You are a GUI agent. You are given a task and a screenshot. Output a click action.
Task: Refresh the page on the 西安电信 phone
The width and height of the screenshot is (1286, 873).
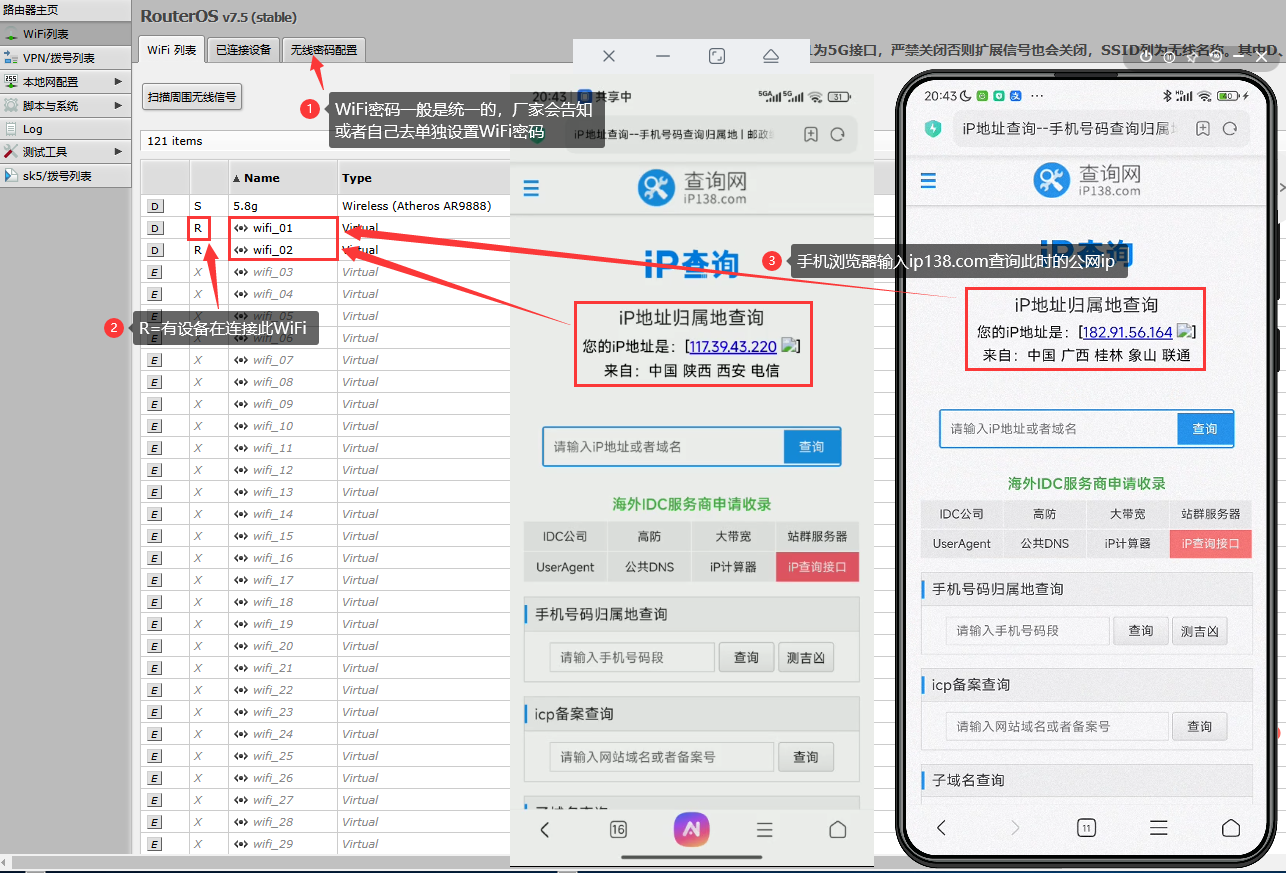coord(838,134)
